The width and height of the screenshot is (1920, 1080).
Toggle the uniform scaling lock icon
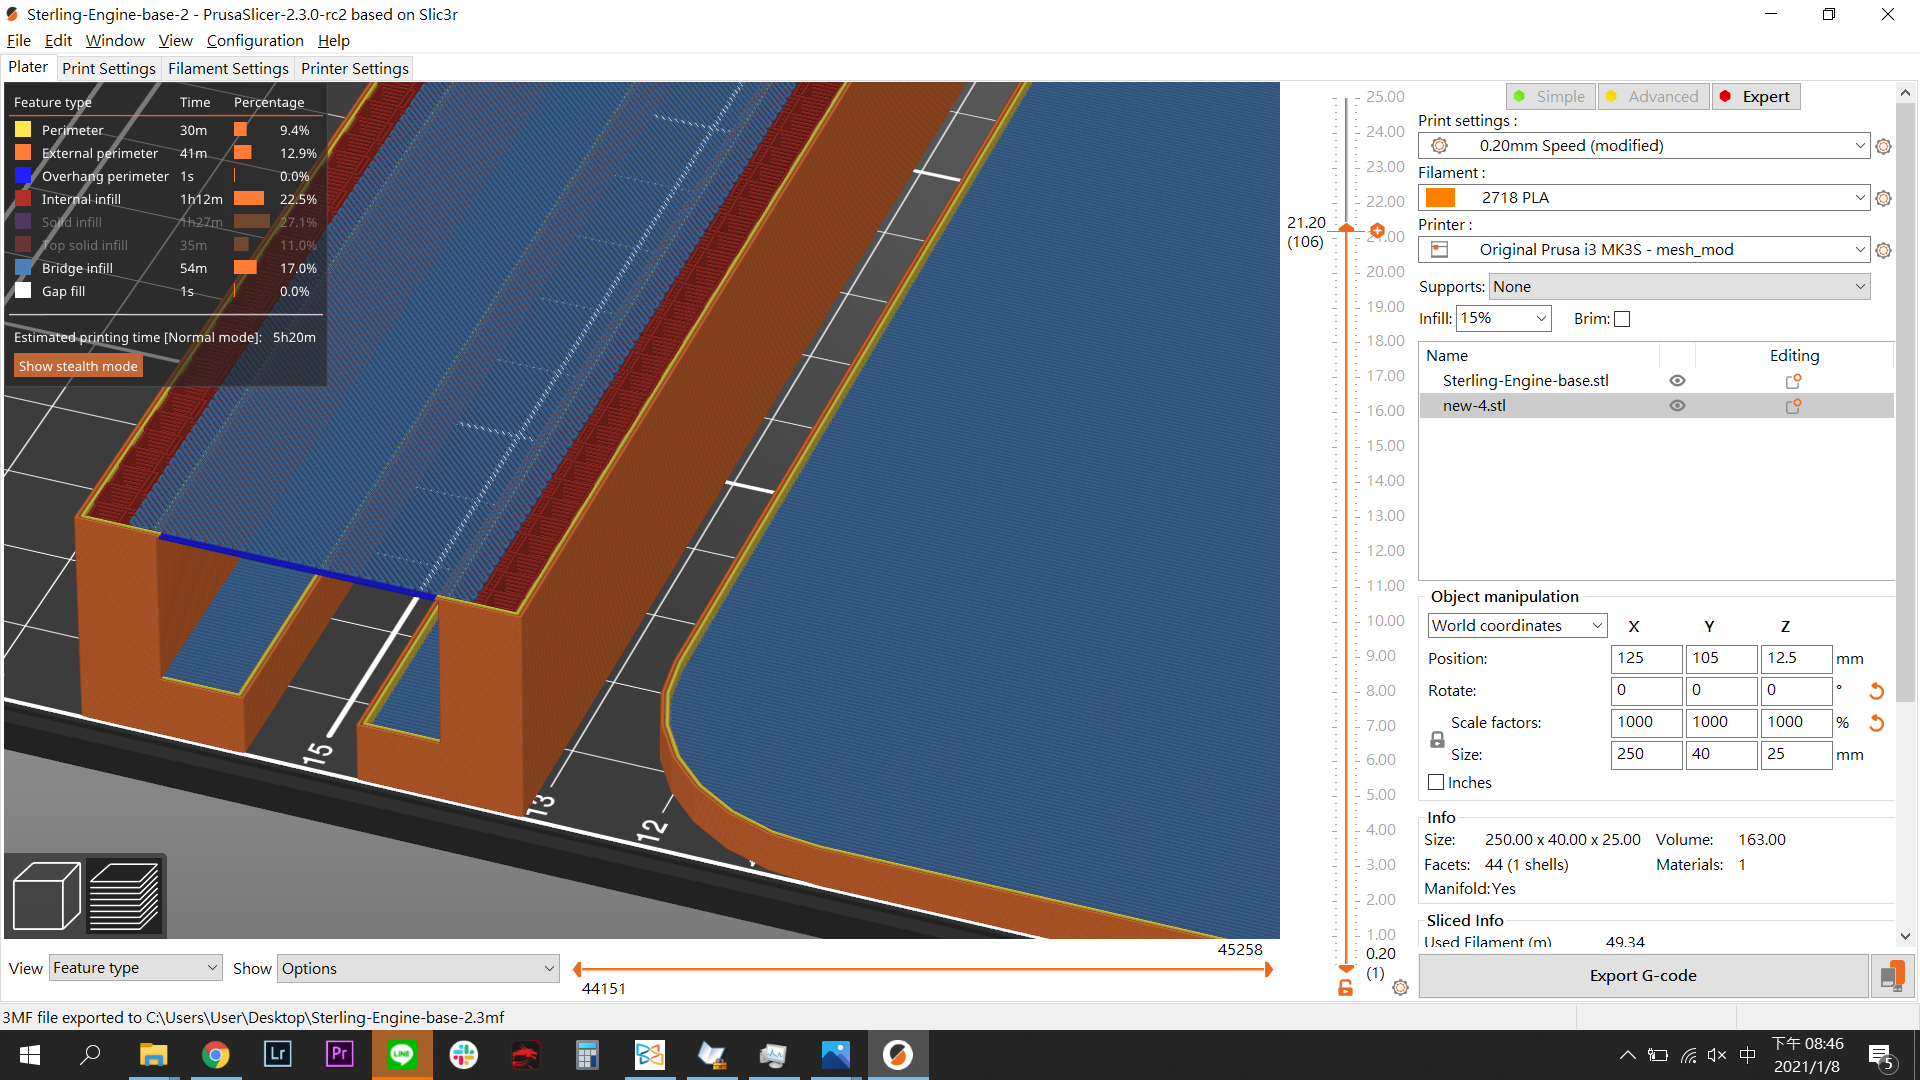(1437, 739)
